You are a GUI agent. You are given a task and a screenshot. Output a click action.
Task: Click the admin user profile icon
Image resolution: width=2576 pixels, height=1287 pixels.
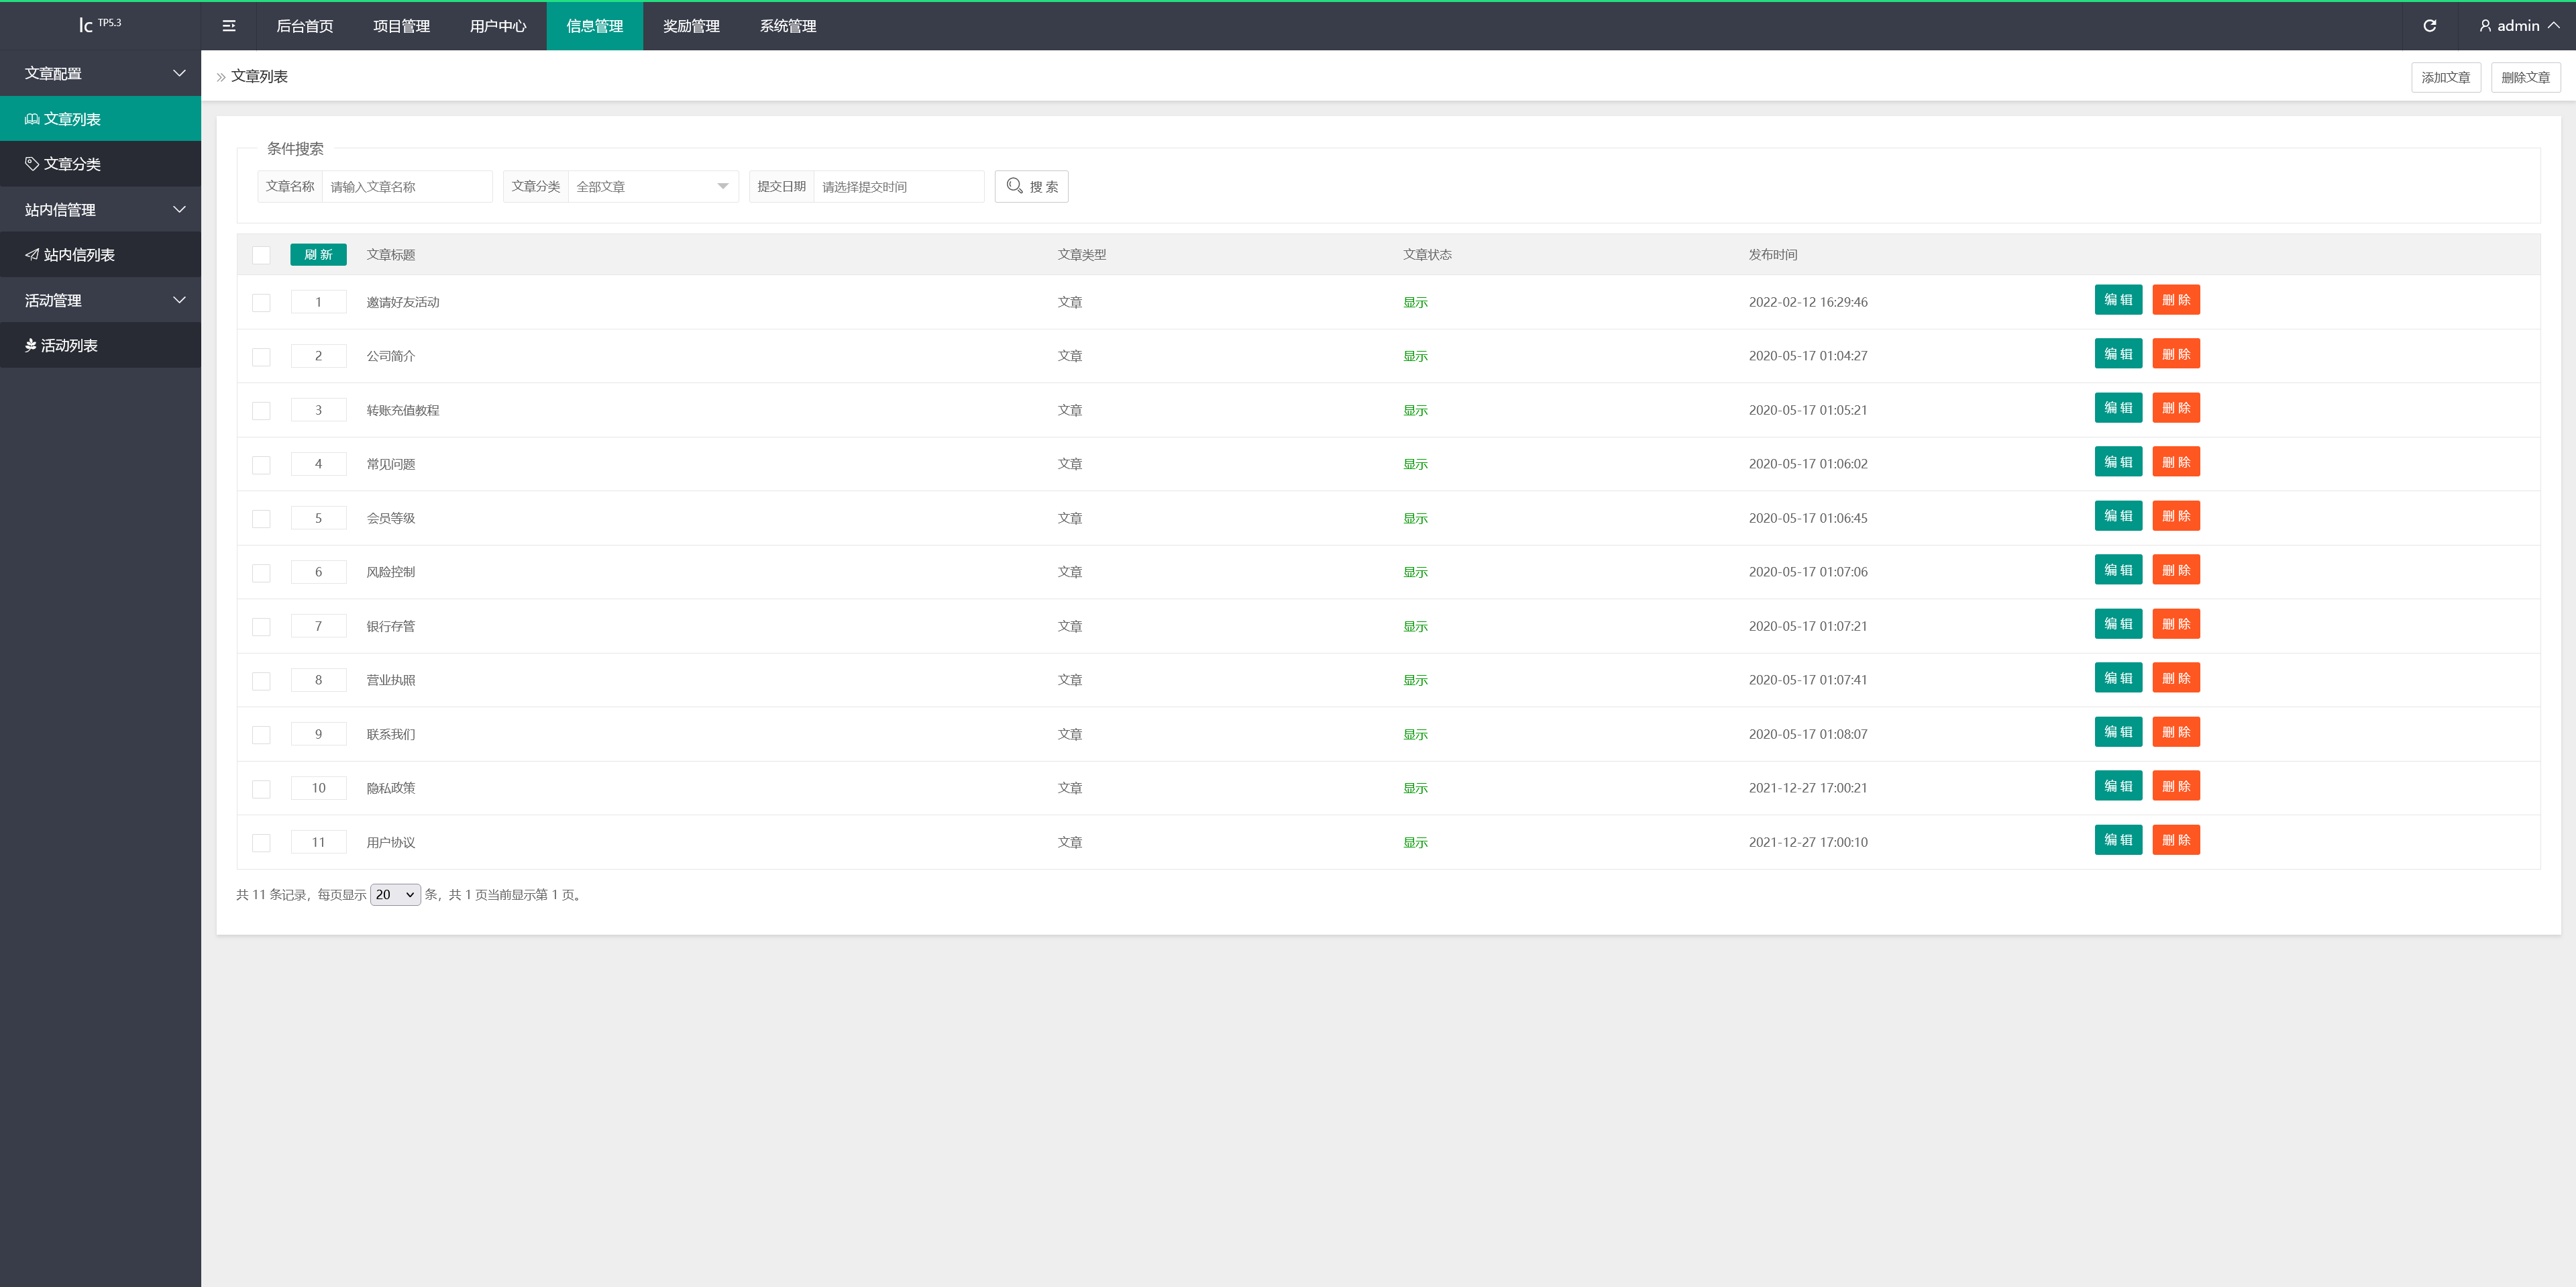pyautogui.click(x=2485, y=26)
